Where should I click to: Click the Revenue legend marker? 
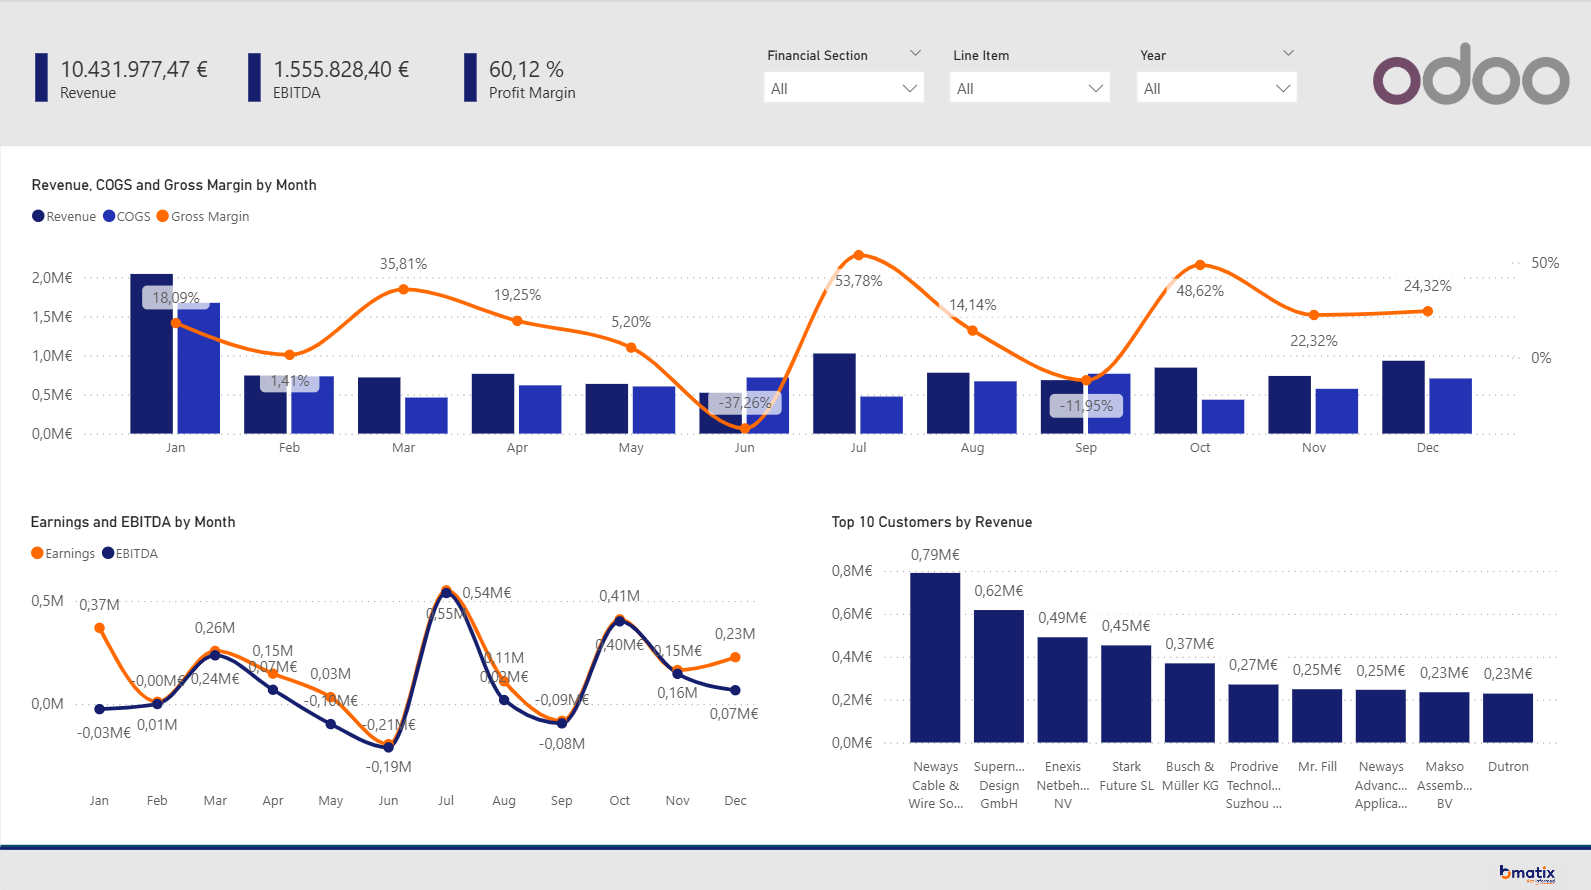pyautogui.click(x=38, y=216)
